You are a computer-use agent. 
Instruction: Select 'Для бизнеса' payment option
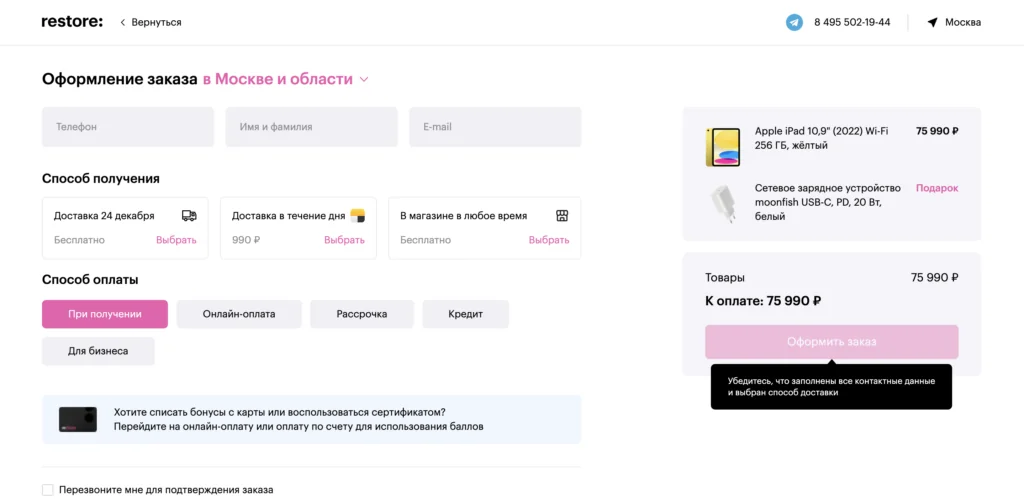tap(98, 351)
